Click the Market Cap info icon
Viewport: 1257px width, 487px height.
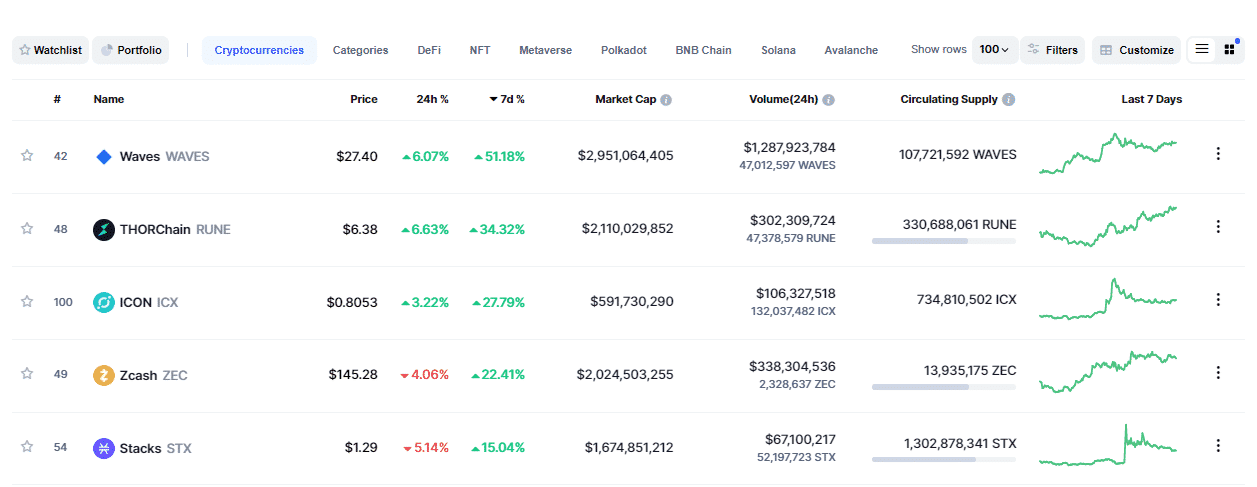[x=666, y=100]
